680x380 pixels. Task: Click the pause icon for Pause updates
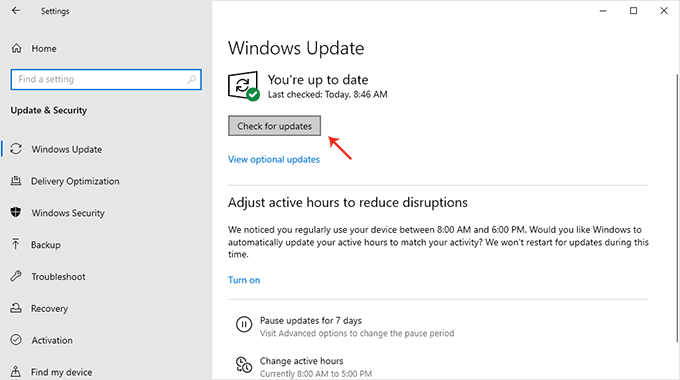pos(244,324)
